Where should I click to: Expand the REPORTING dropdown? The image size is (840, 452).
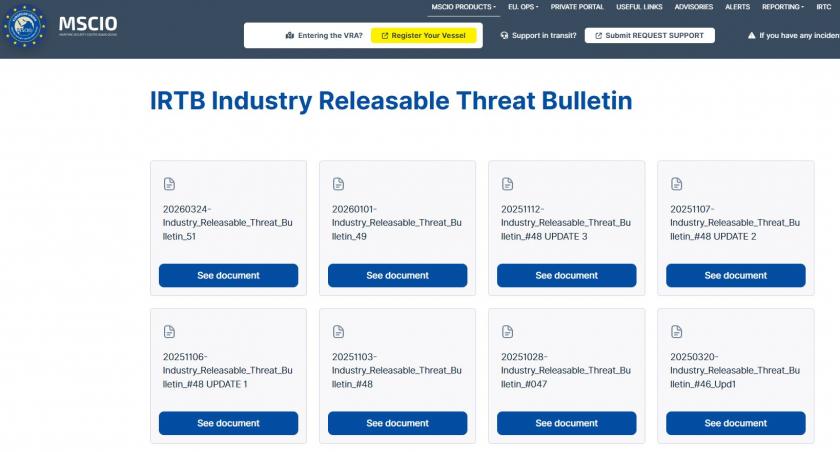783,7
